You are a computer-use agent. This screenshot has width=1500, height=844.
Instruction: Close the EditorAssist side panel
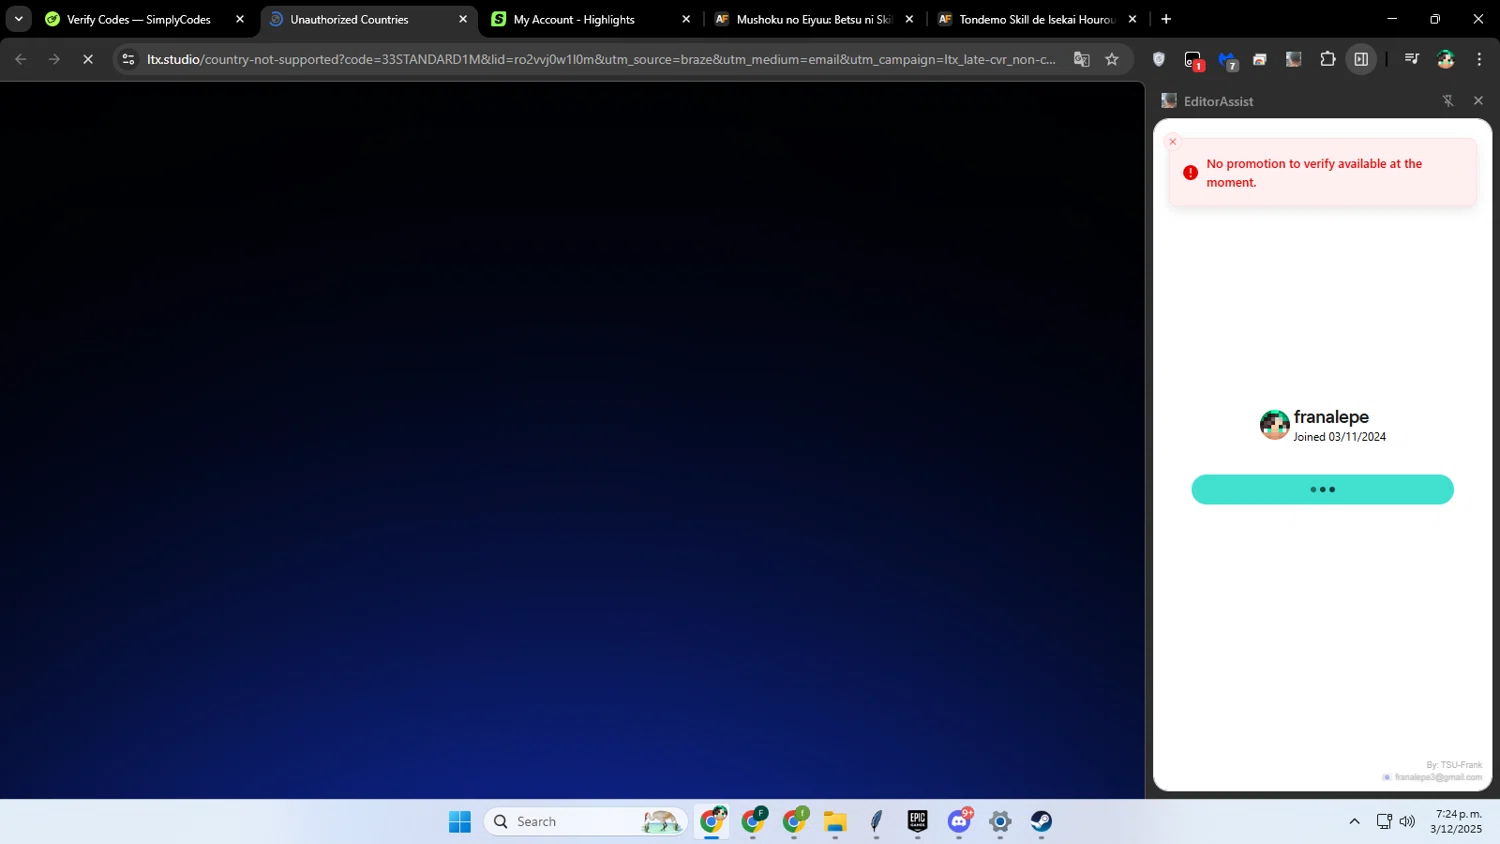(x=1478, y=101)
